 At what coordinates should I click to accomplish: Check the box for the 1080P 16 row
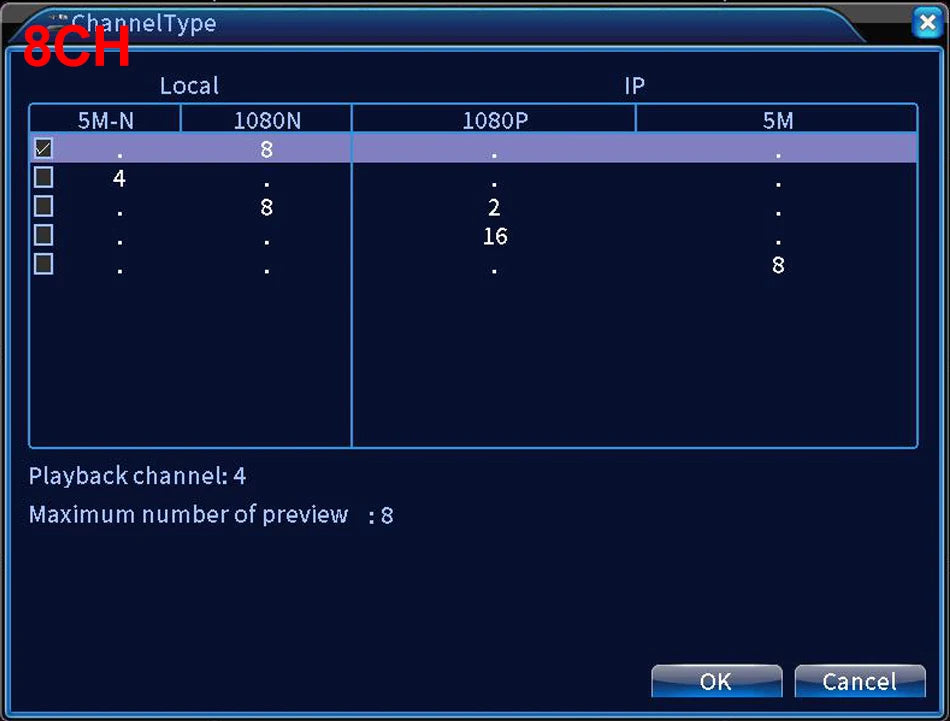pos(43,236)
